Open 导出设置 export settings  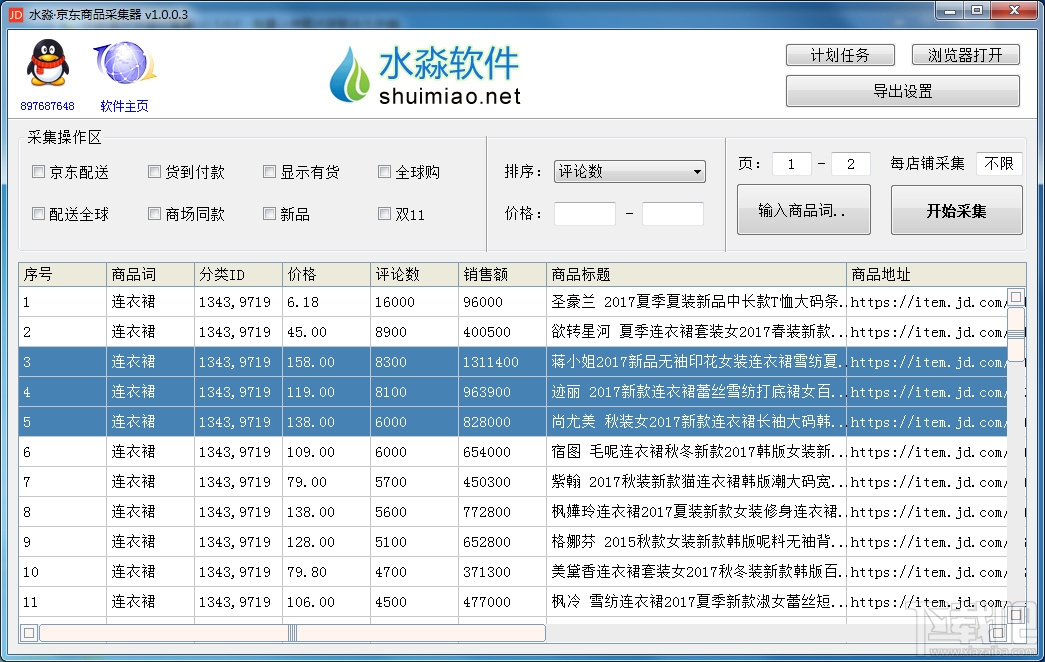click(x=902, y=91)
